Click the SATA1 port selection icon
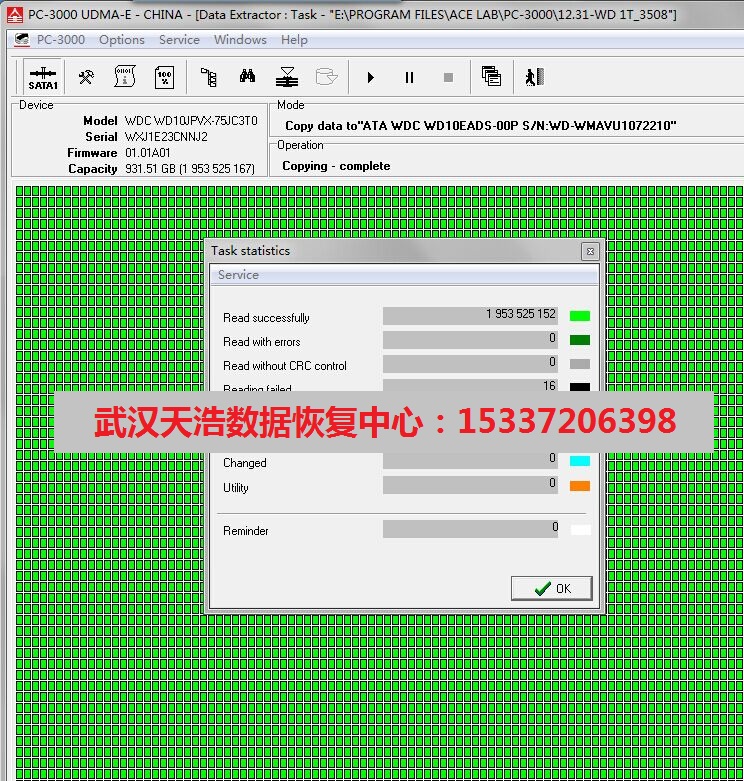744x781 pixels. click(x=43, y=77)
